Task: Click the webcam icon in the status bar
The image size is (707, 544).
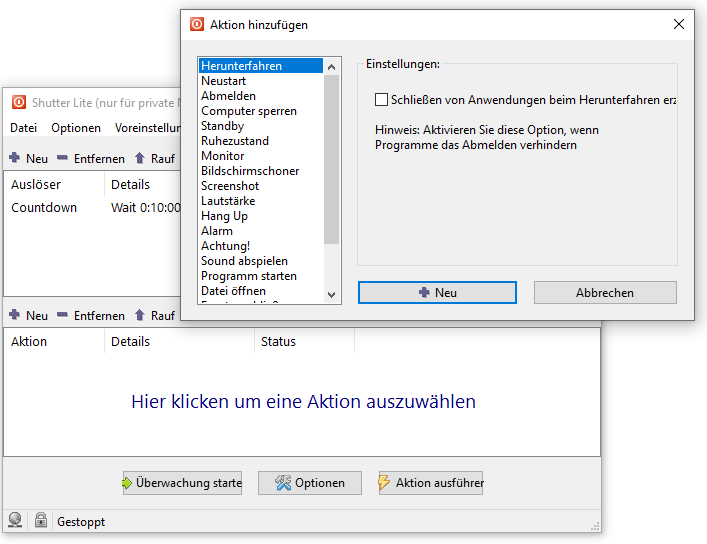Action: click(16, 521)
